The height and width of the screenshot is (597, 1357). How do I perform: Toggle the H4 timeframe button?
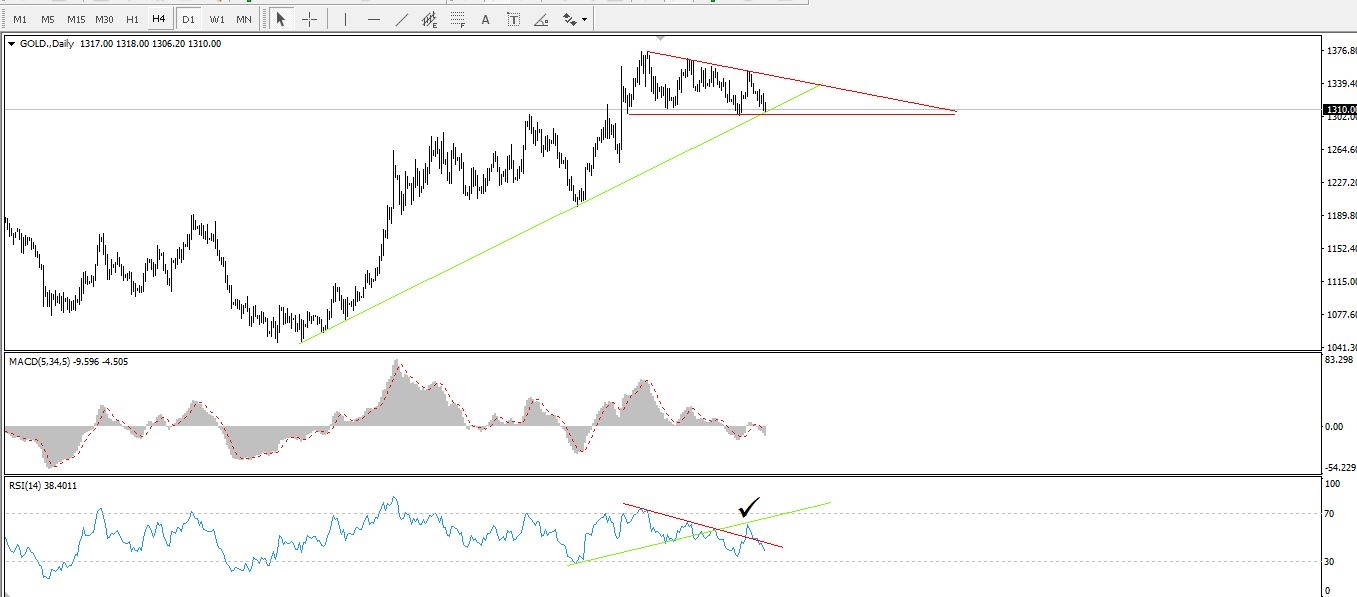(x=158, y=19)
